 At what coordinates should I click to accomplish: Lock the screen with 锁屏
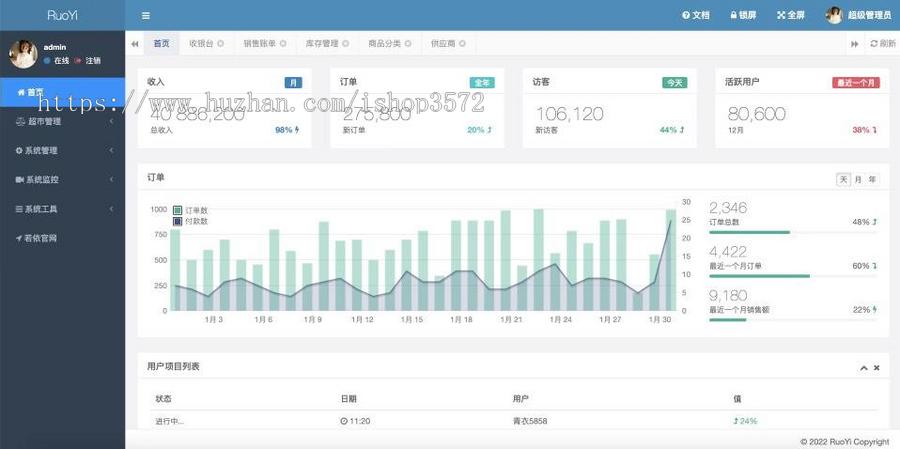[x=743, y=16]
